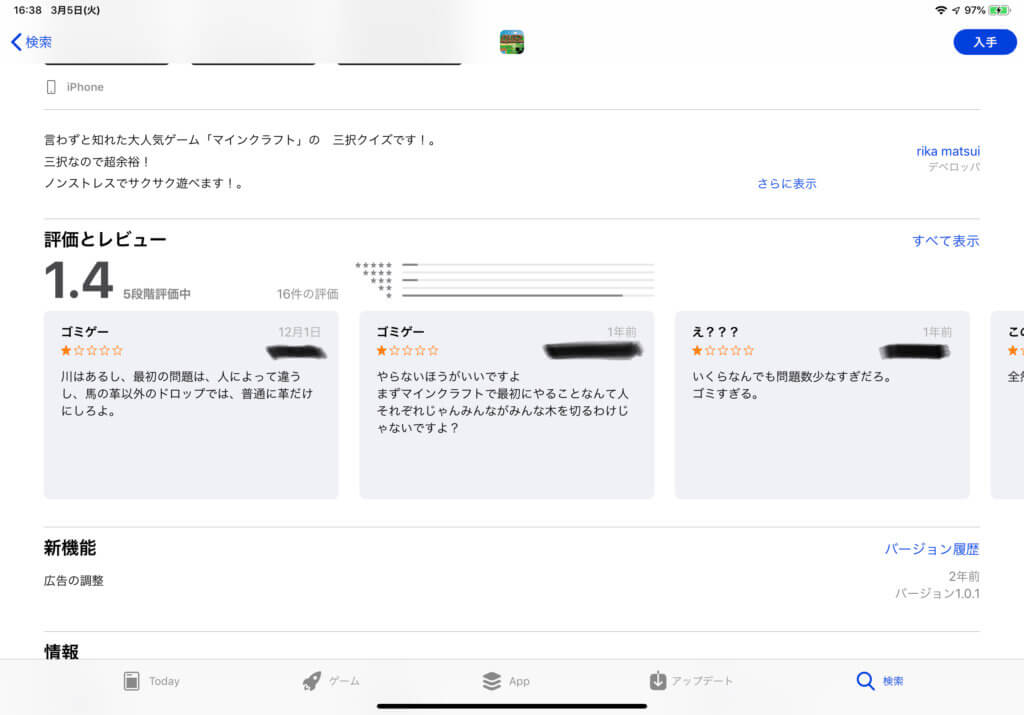Tap the iPhone device icon
1024x715 pixels.
click(51, 87)
